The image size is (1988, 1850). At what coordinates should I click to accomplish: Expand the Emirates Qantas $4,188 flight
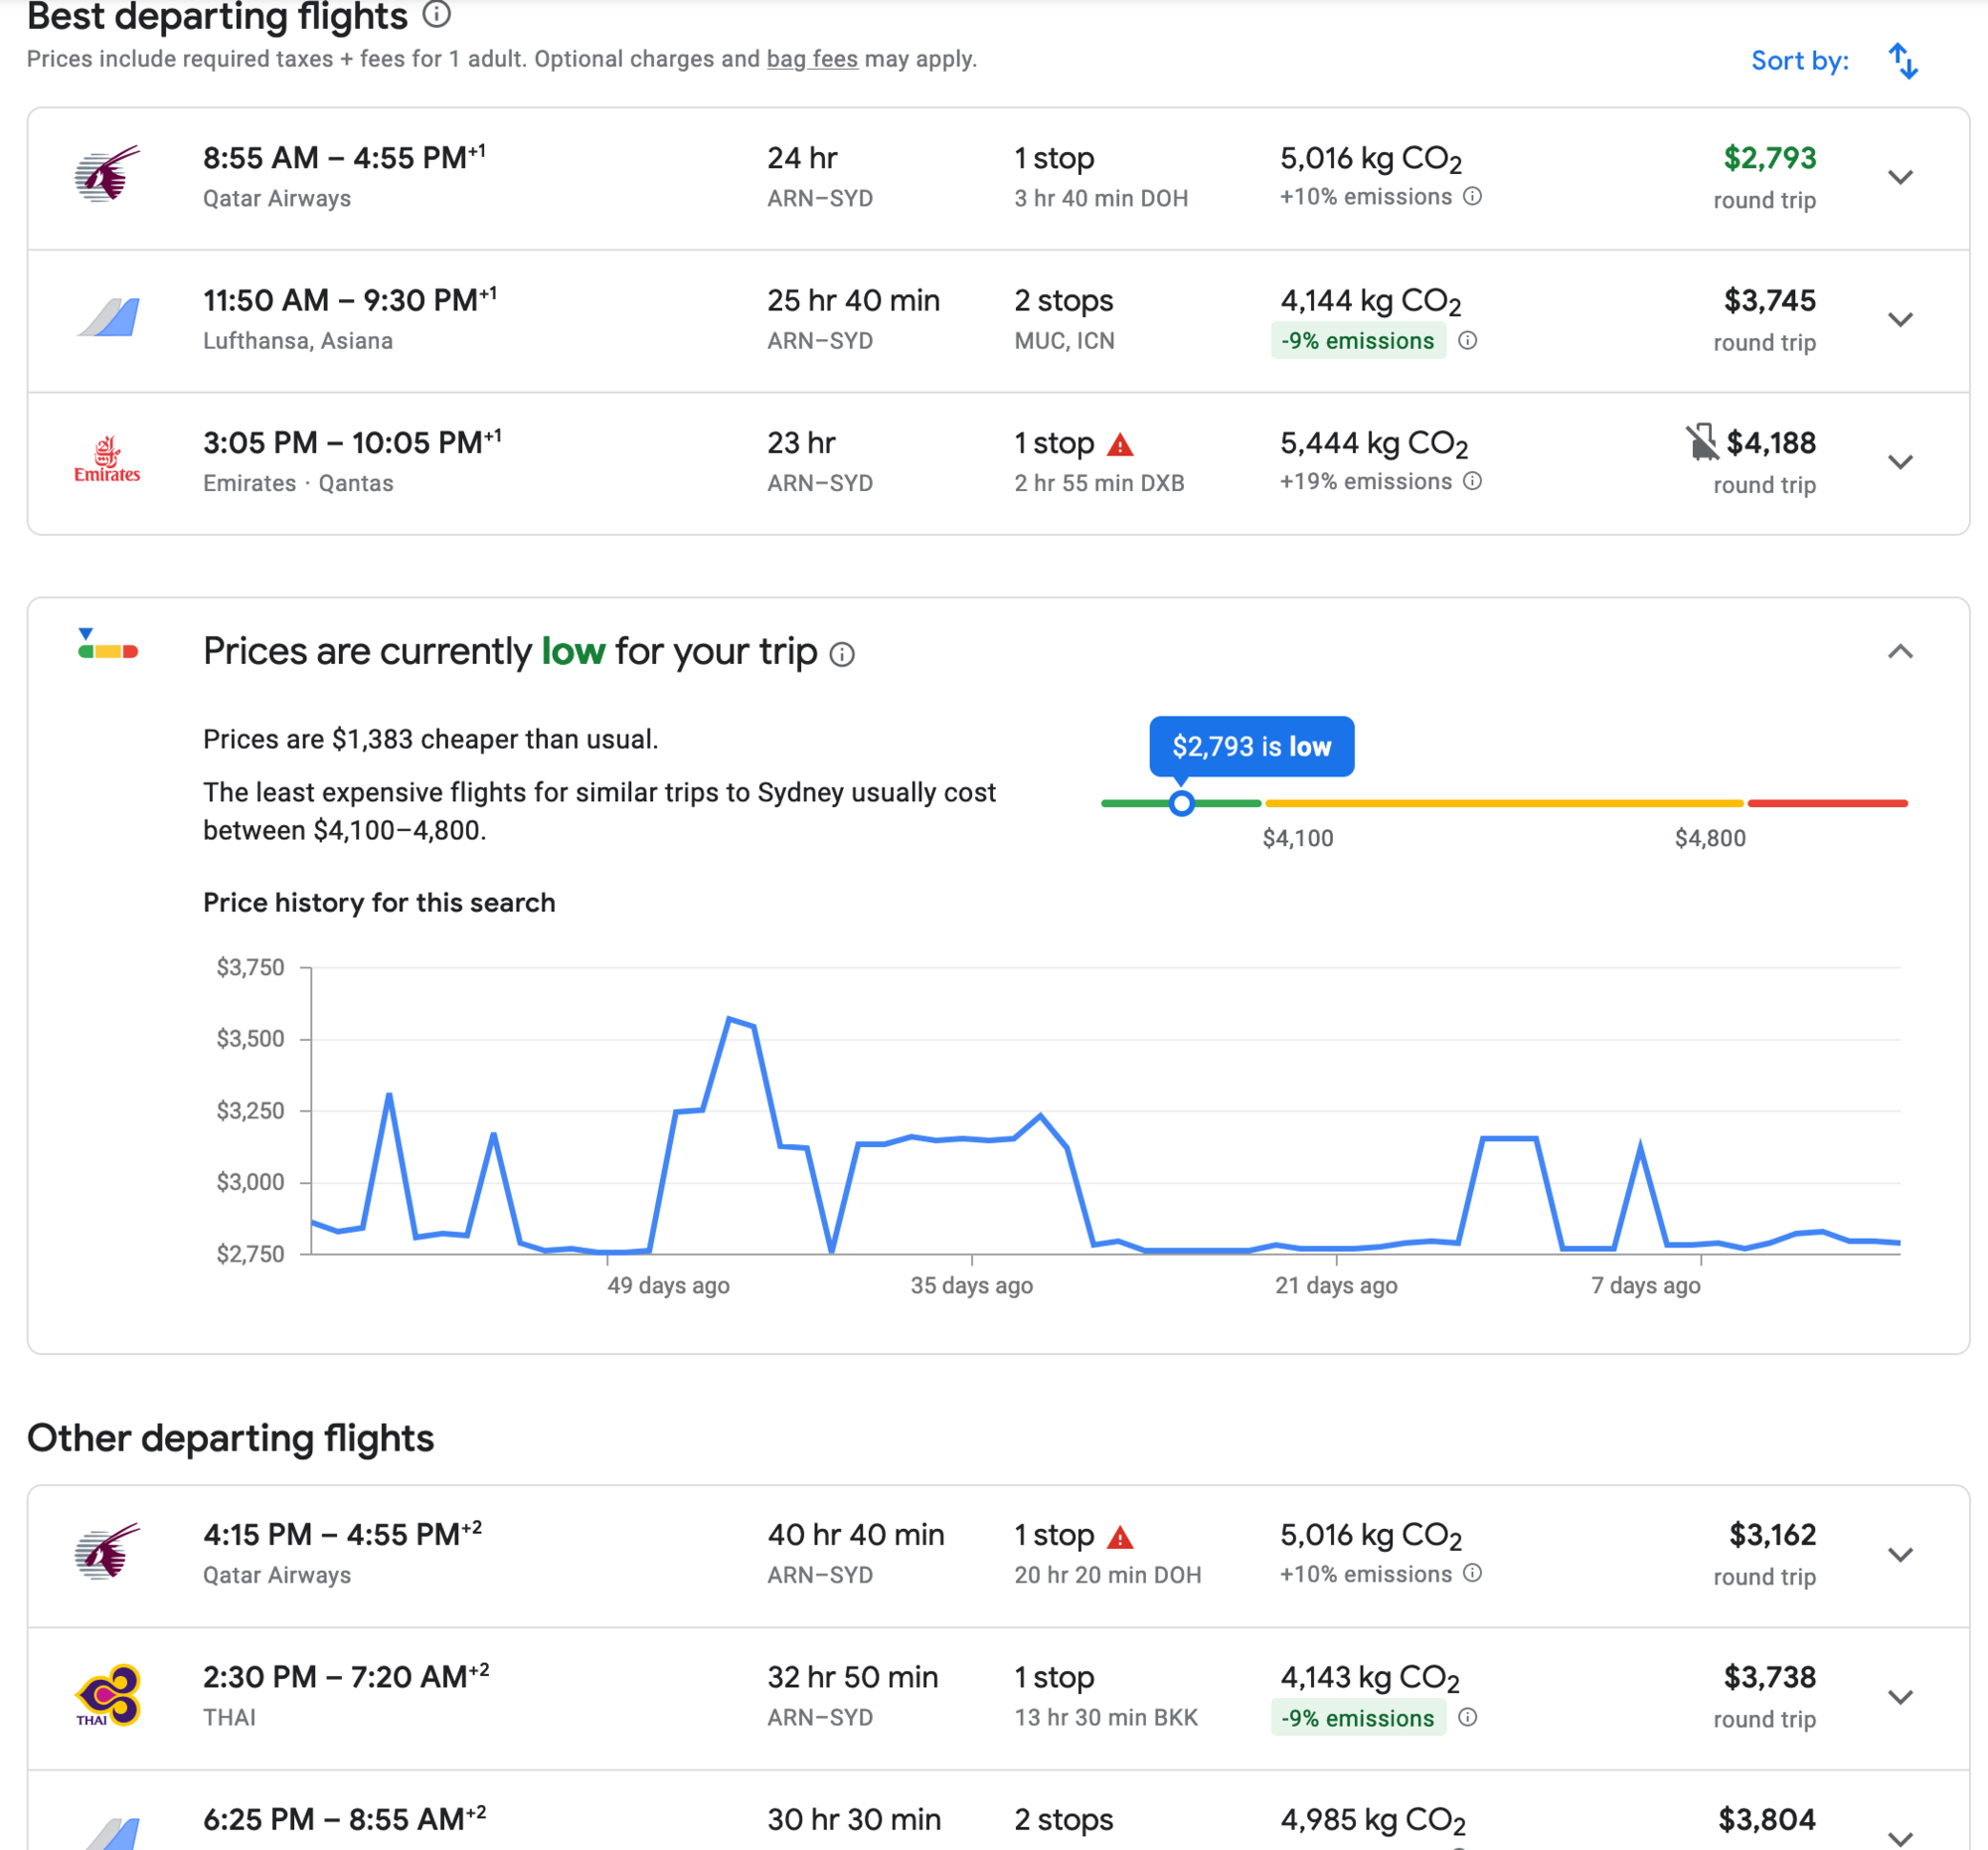1899,462
